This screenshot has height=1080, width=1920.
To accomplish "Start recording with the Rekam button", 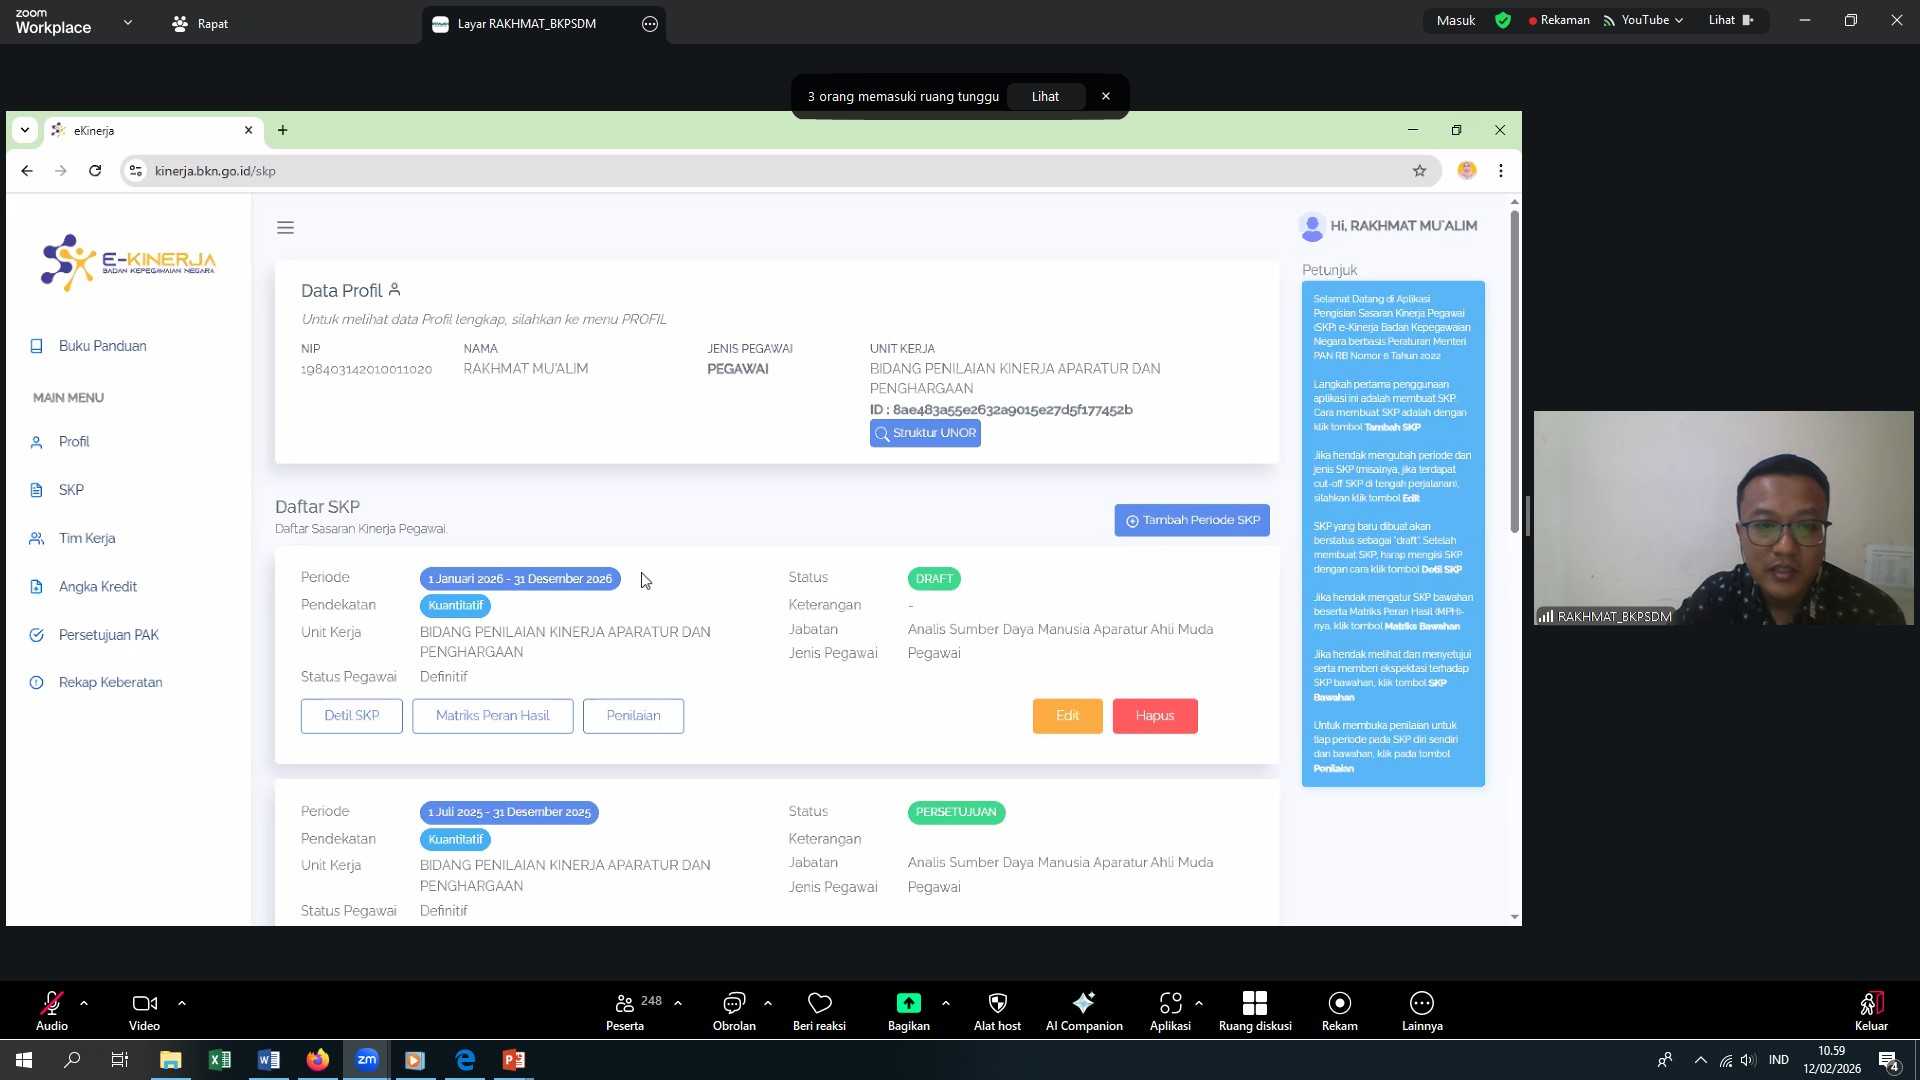I will (1339, 1003).
